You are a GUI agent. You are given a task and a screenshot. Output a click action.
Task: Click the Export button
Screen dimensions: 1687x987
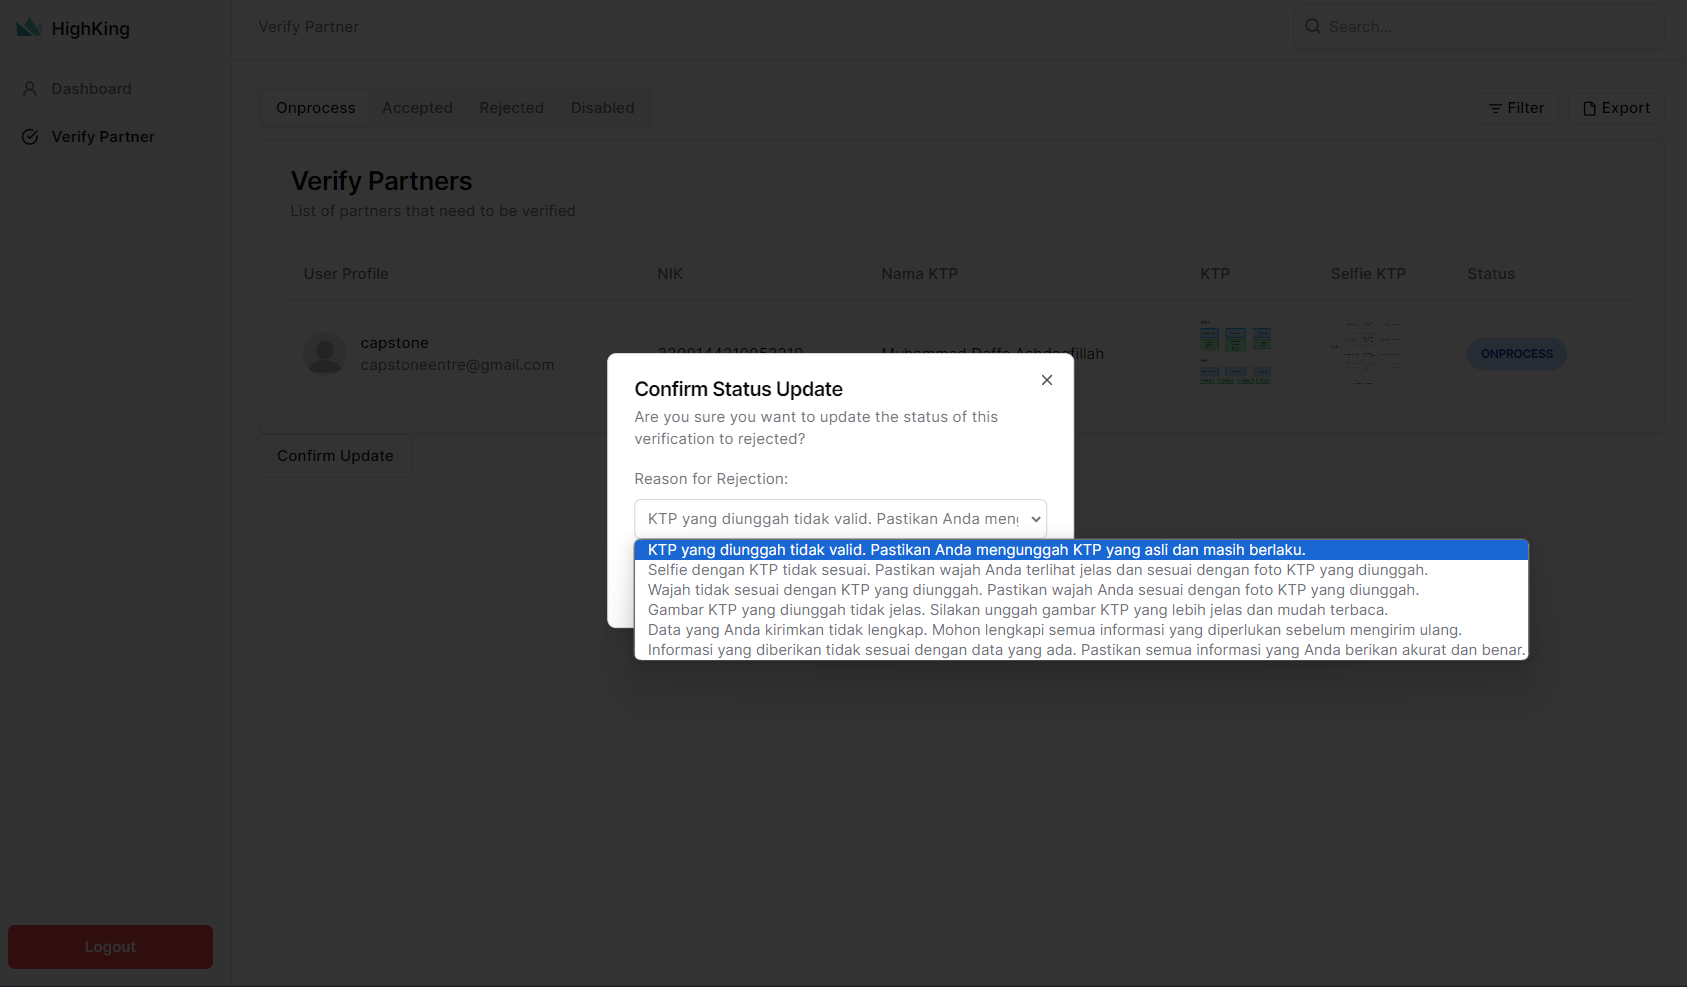(x=1616, y=108)
